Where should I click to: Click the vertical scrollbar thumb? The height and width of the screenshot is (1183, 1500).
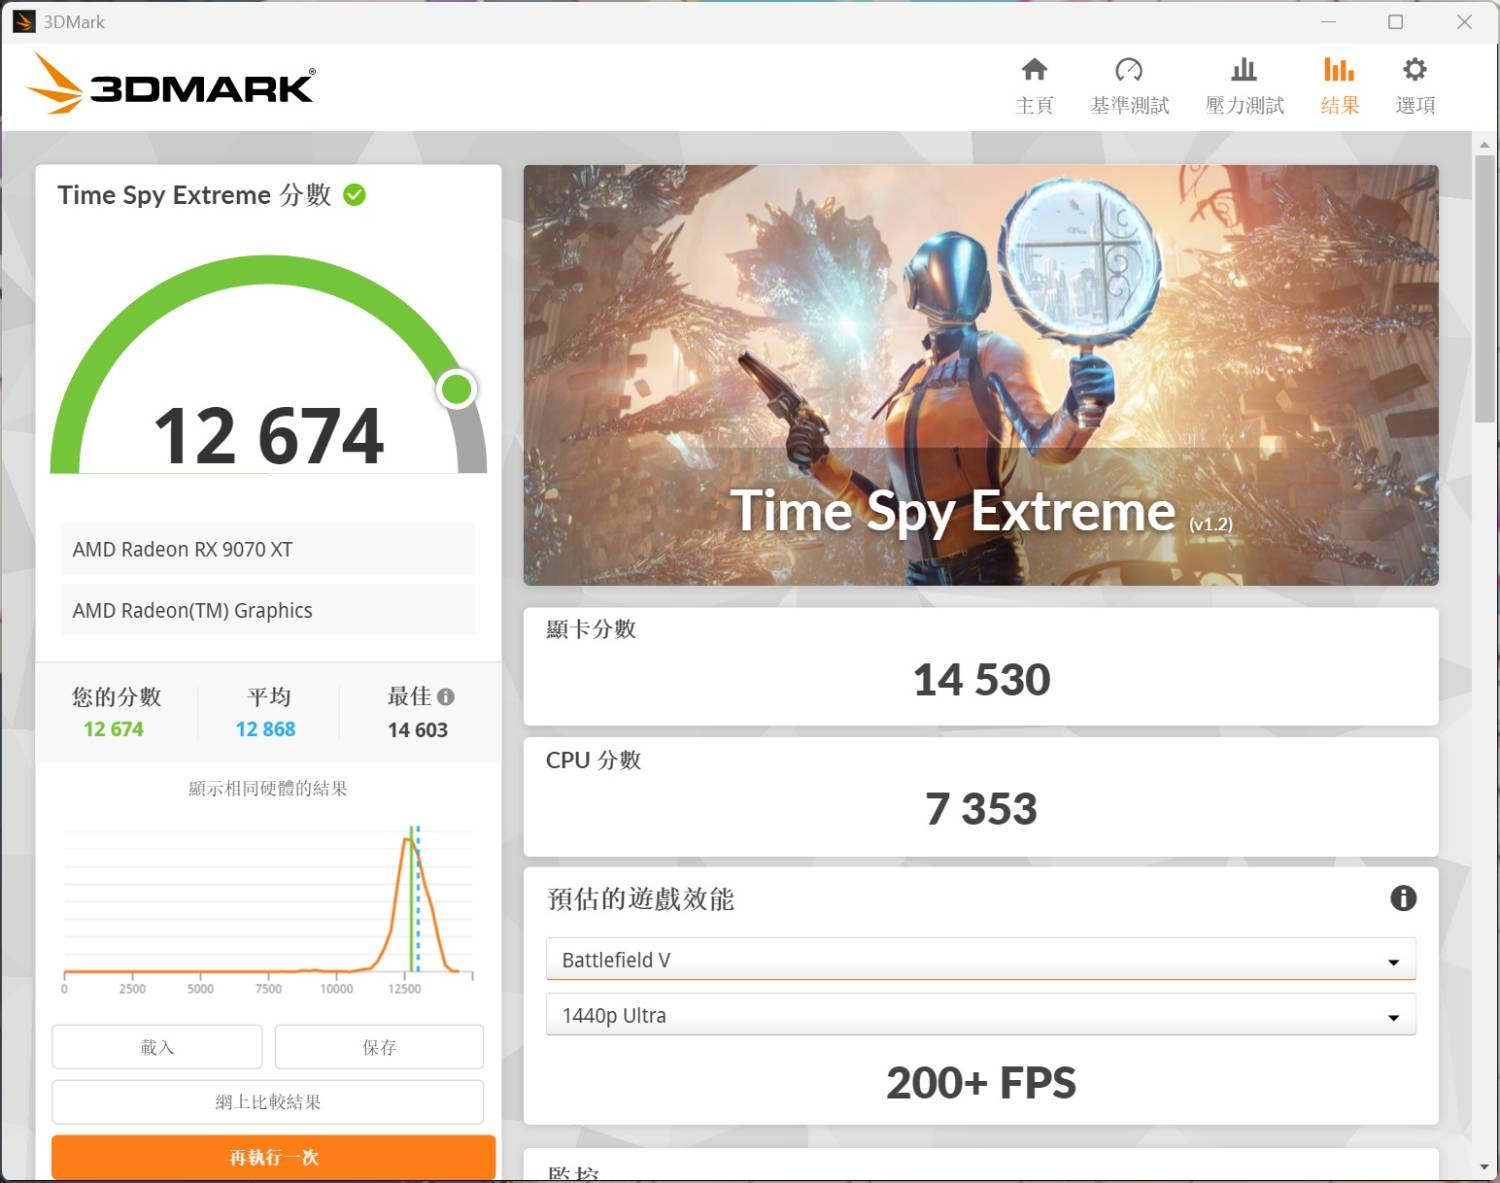pyautogui.click(x=1485, y=288)
